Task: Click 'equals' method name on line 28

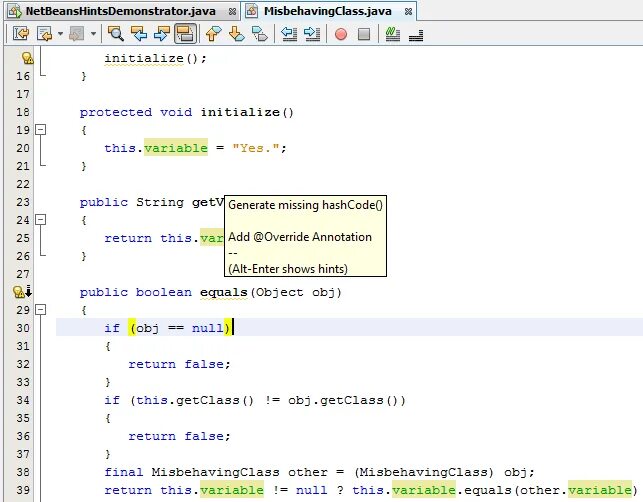Action: [x=223, y=292]
